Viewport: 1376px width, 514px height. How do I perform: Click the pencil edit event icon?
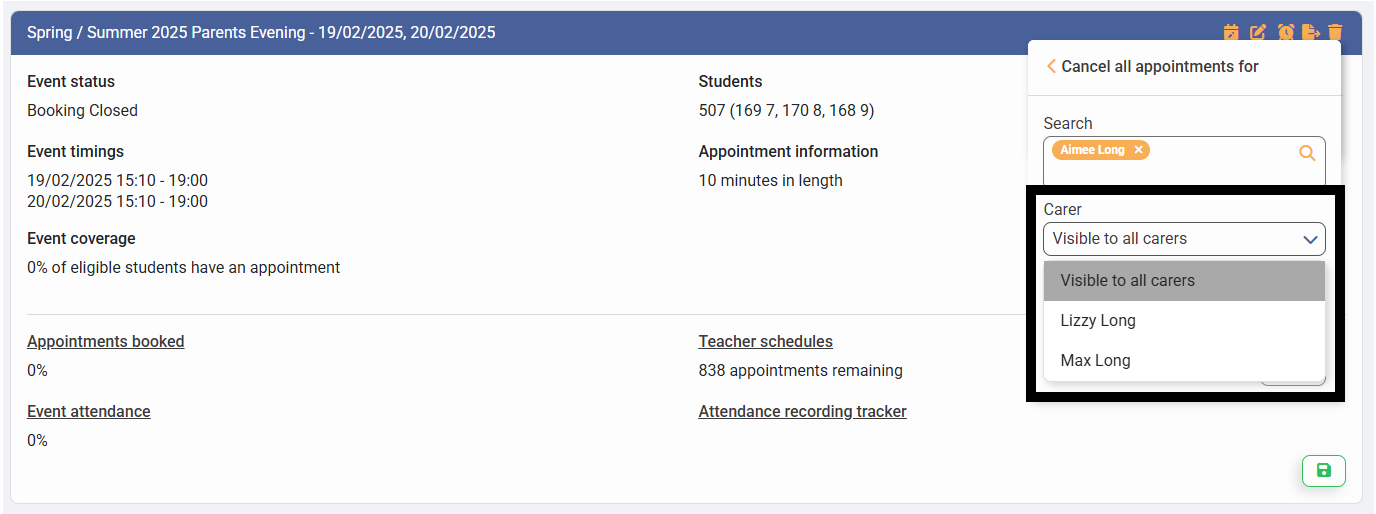[x=1258, y=32]
